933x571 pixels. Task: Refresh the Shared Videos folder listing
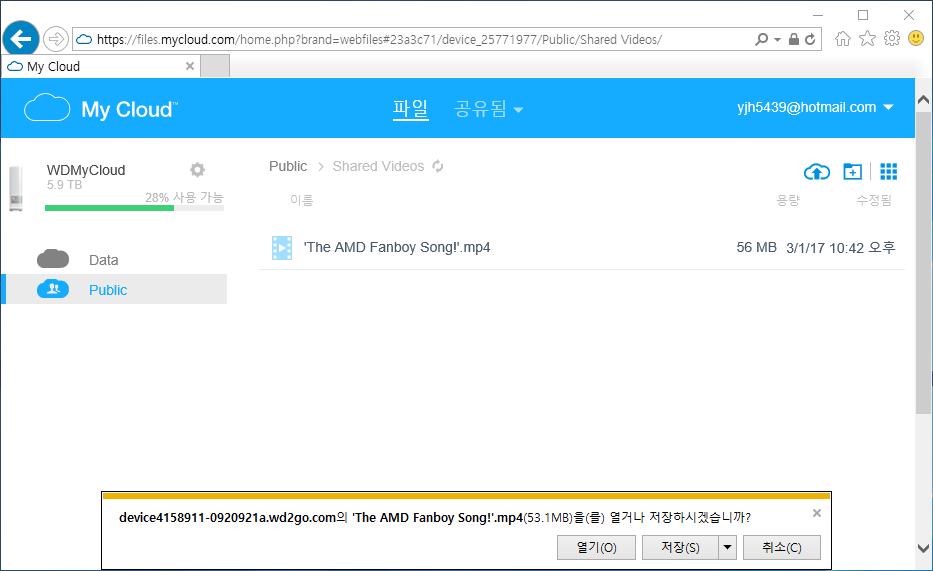438,166
